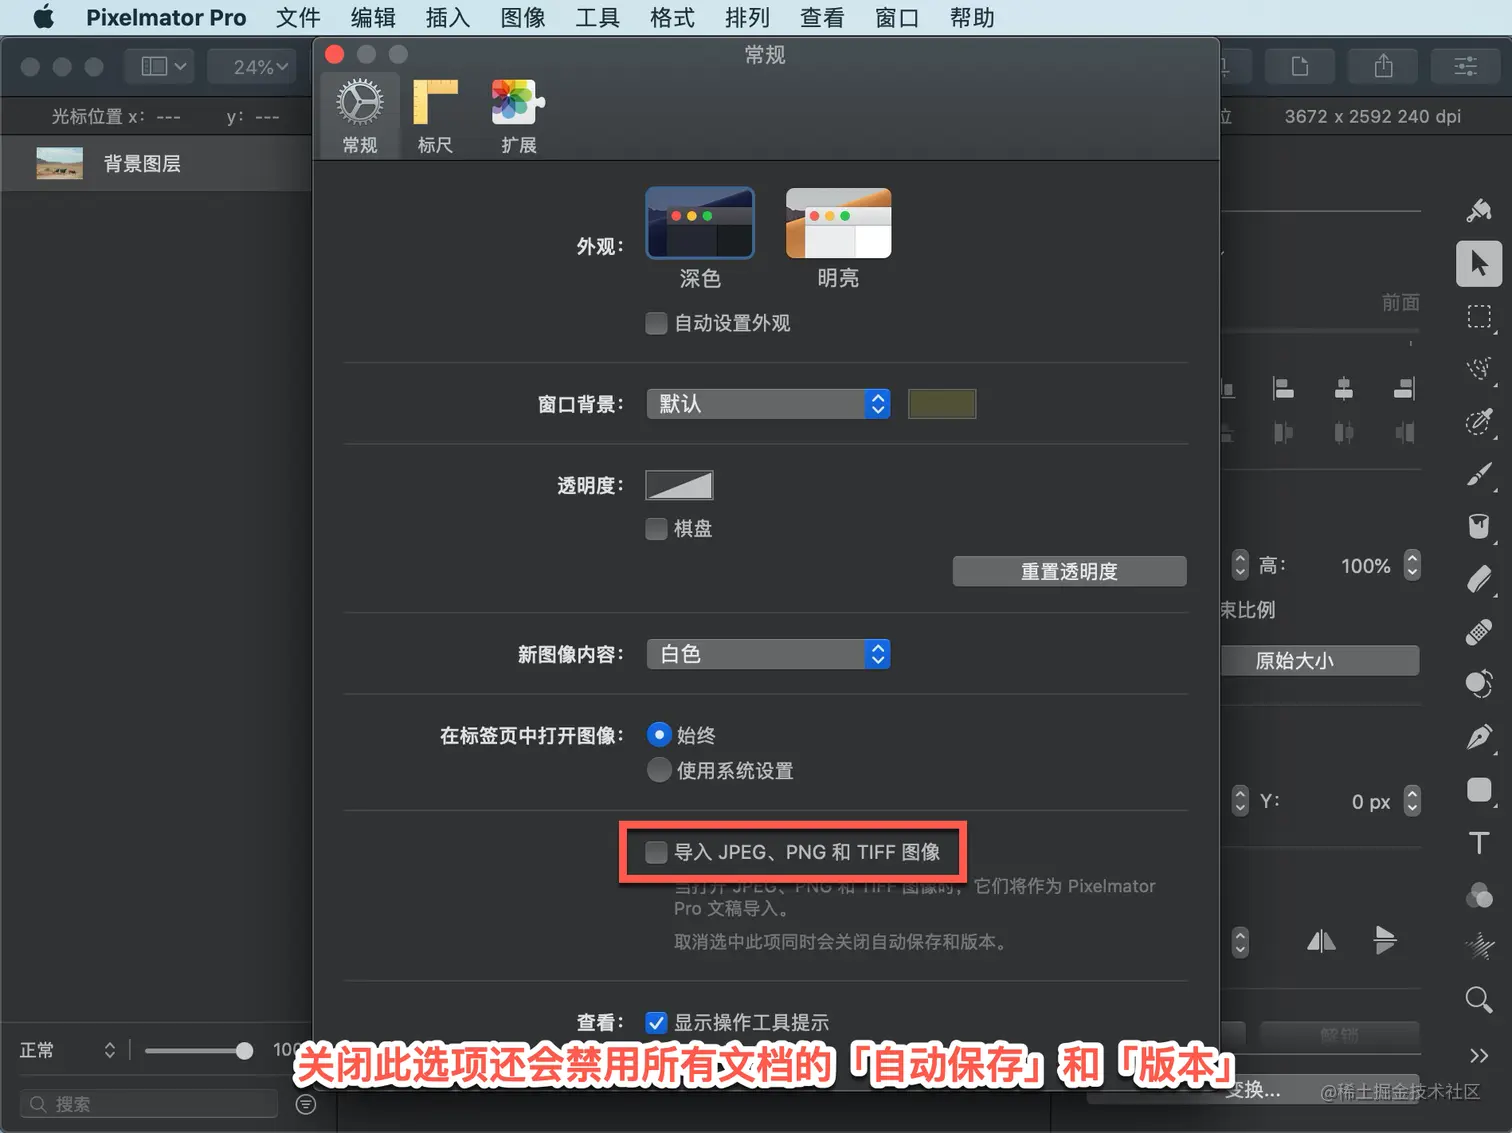Close the General preferences window
Viewport: 1512px width, 1133px height.
[x=335, y=54]
